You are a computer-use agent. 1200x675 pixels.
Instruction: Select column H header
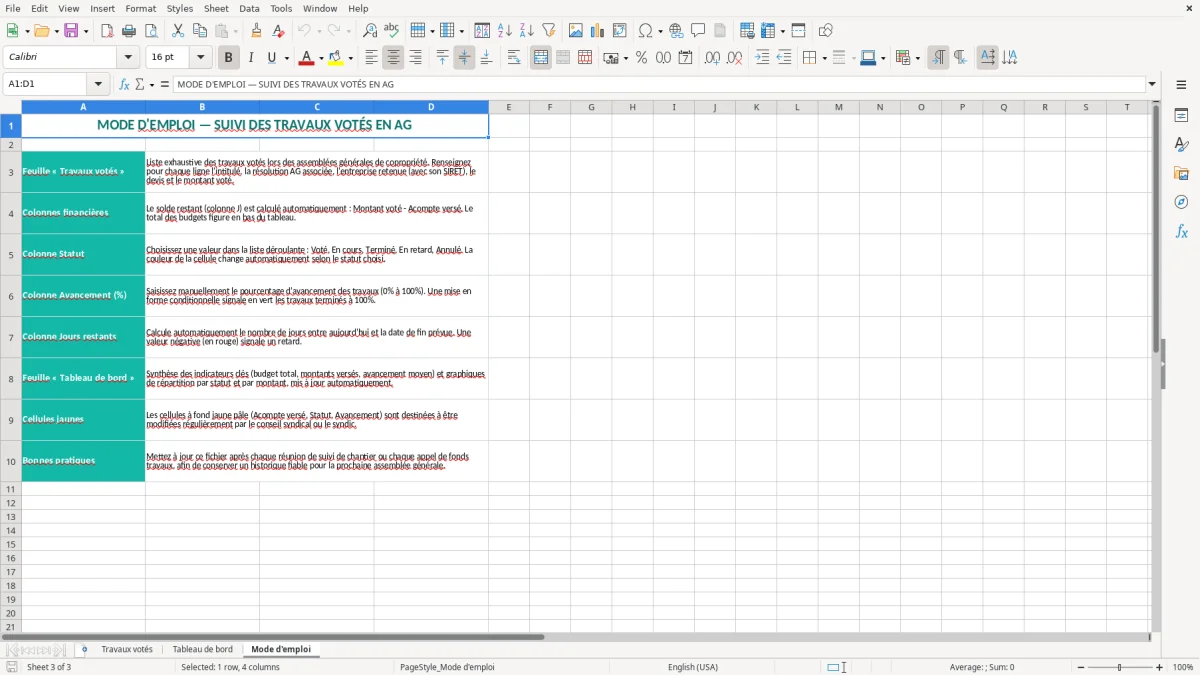632,107
